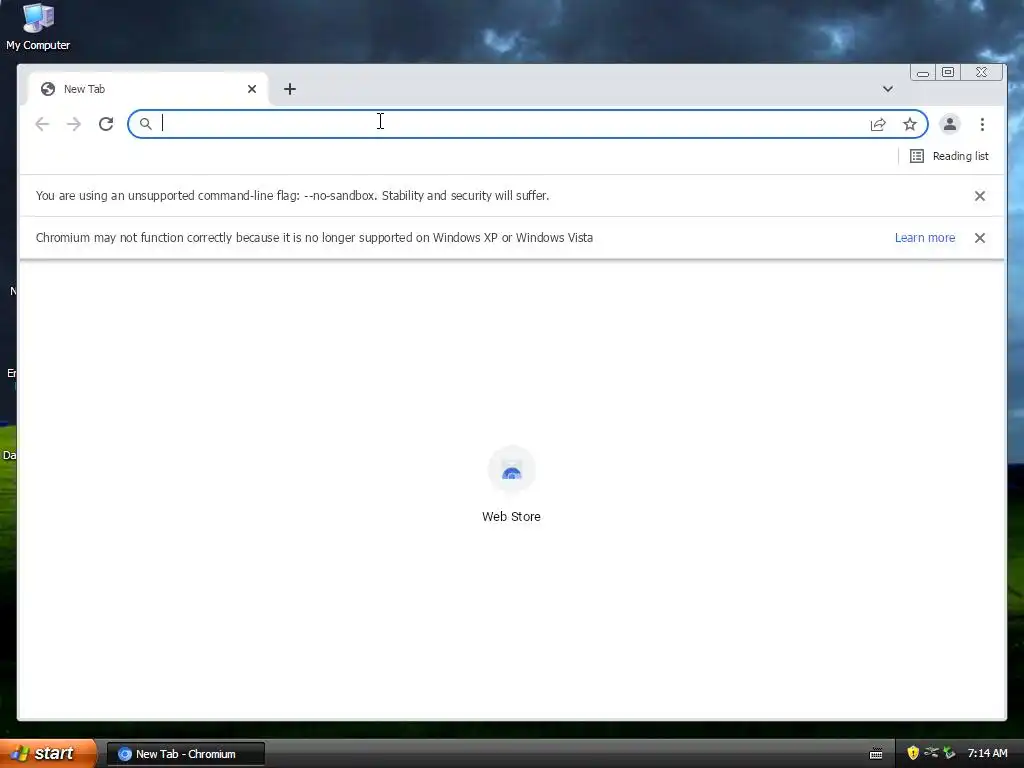Open the Windows start menu

48,753
